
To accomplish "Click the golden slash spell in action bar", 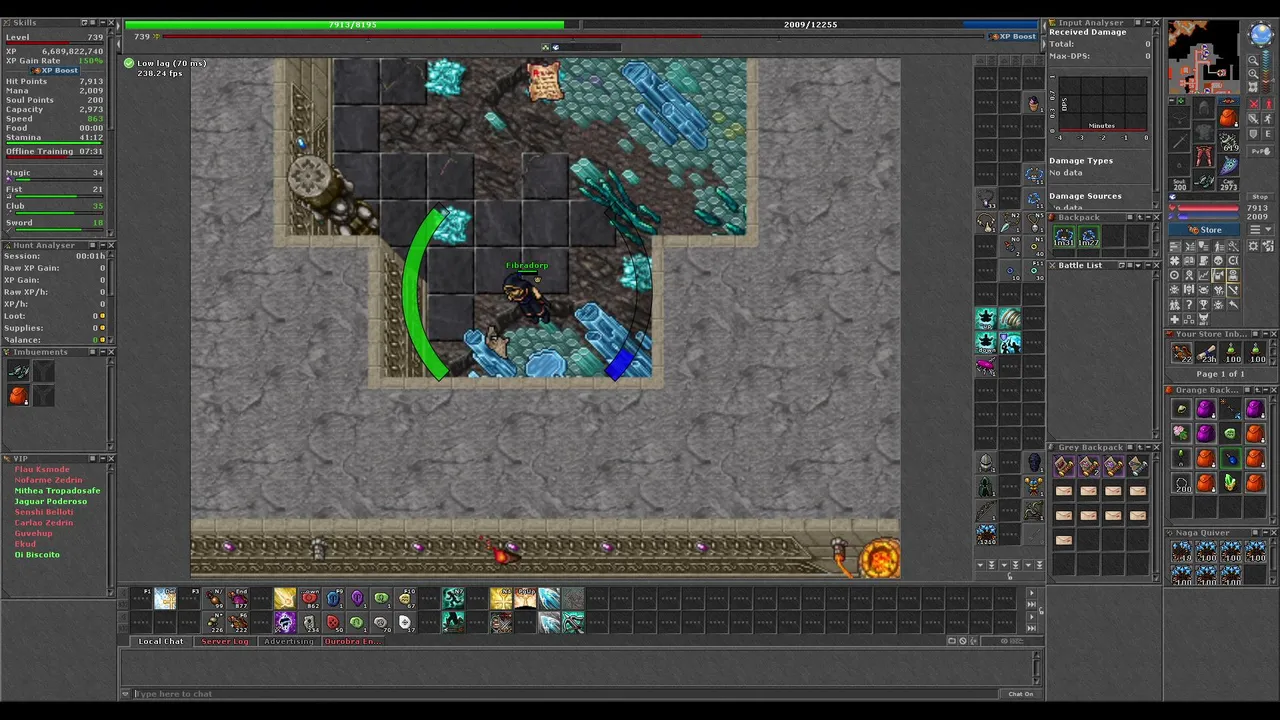I will coord(285,598).
